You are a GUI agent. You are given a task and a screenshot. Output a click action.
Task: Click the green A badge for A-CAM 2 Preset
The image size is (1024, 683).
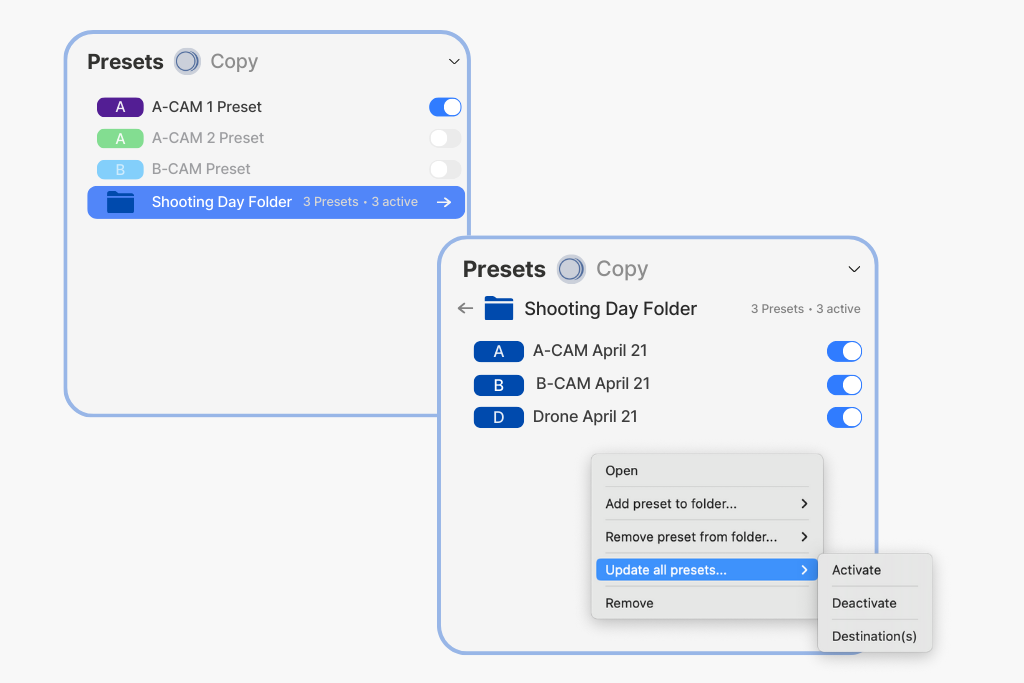point(120,138)
